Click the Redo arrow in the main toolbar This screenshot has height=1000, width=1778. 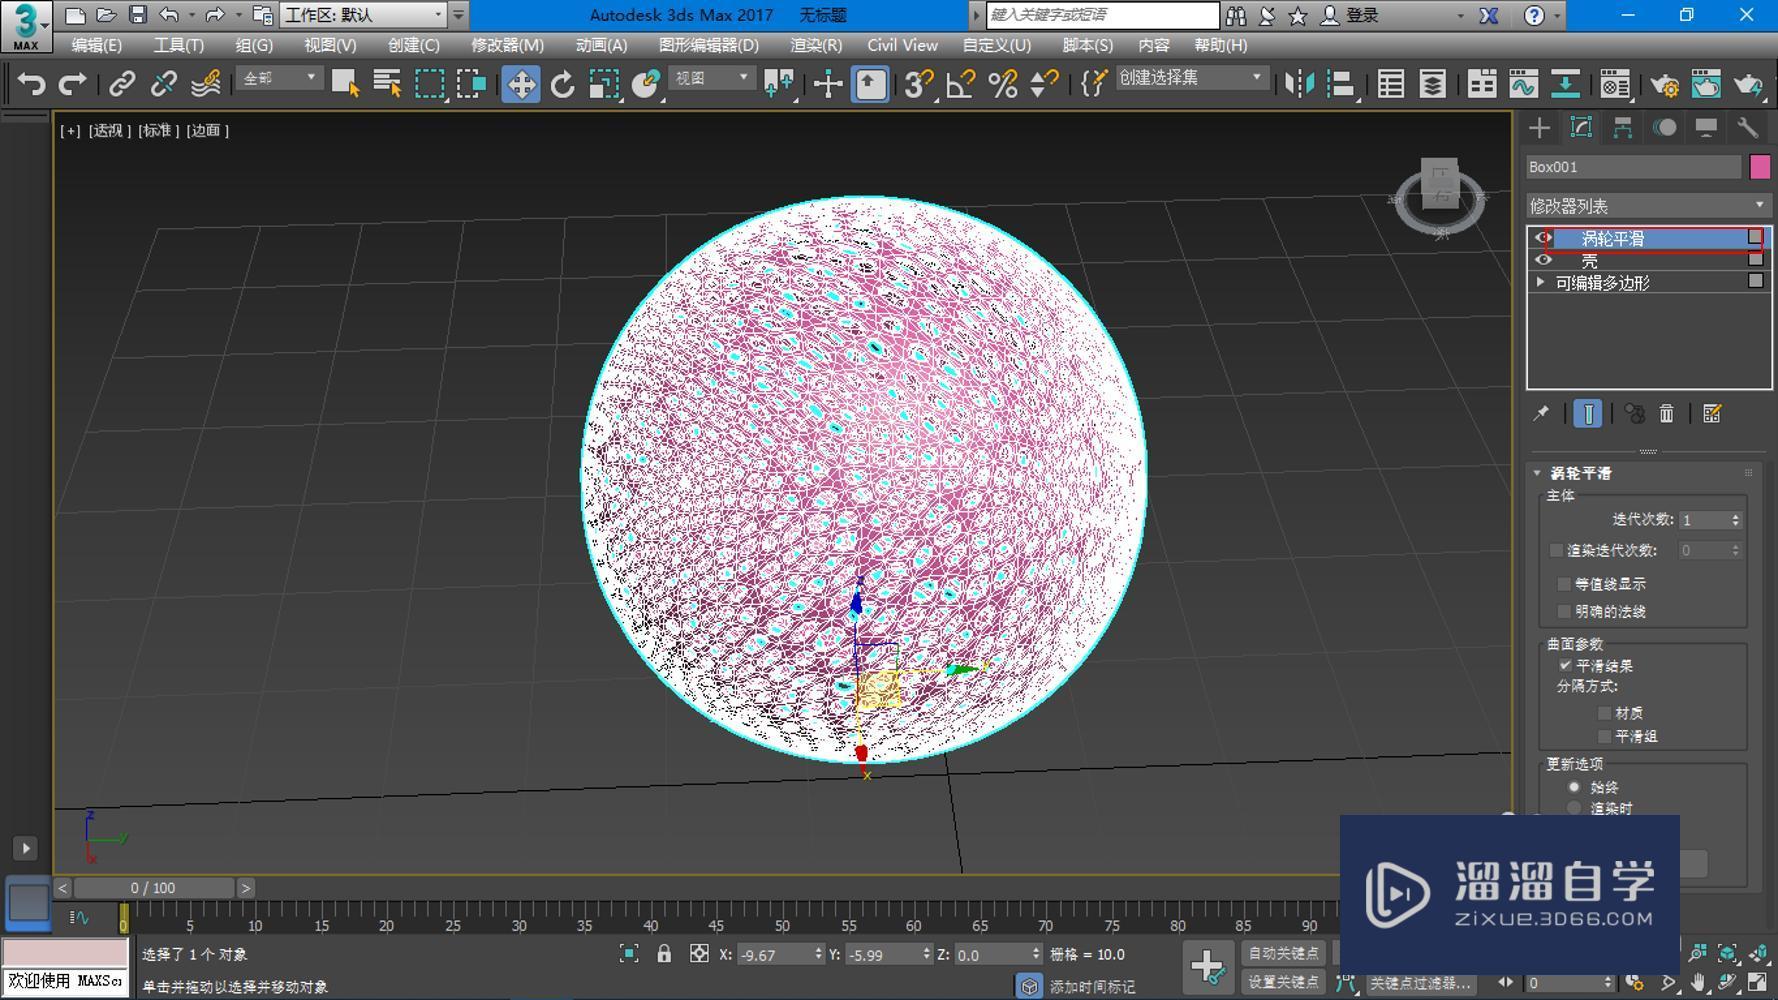(72, 84)
